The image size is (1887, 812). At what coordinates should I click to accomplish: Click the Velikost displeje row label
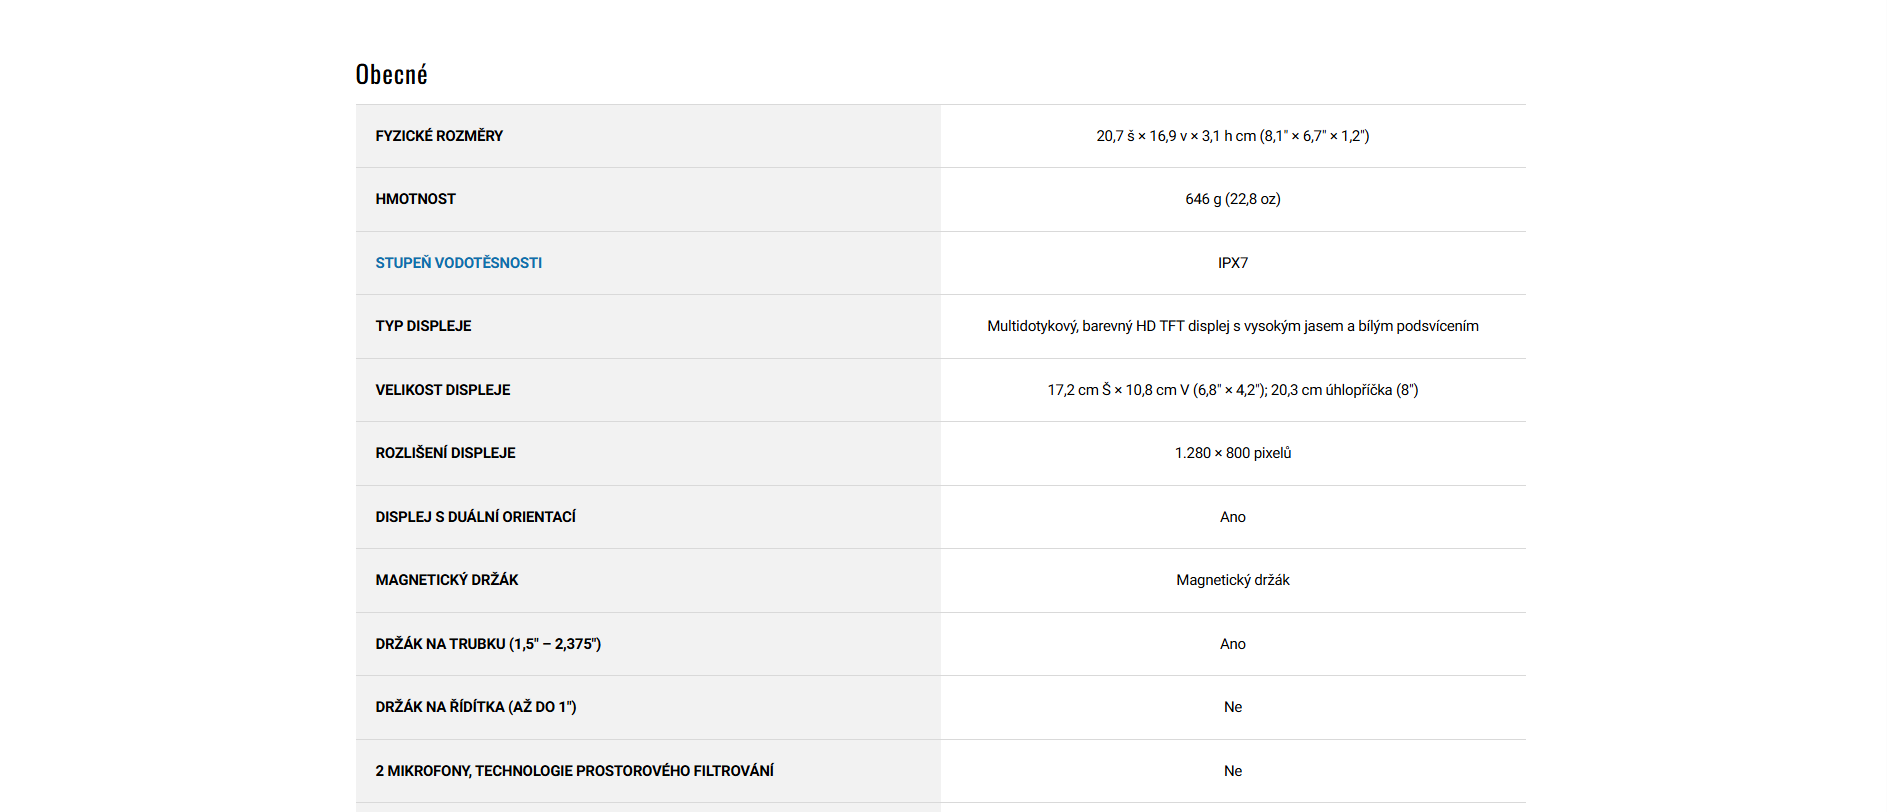(442, 390)
